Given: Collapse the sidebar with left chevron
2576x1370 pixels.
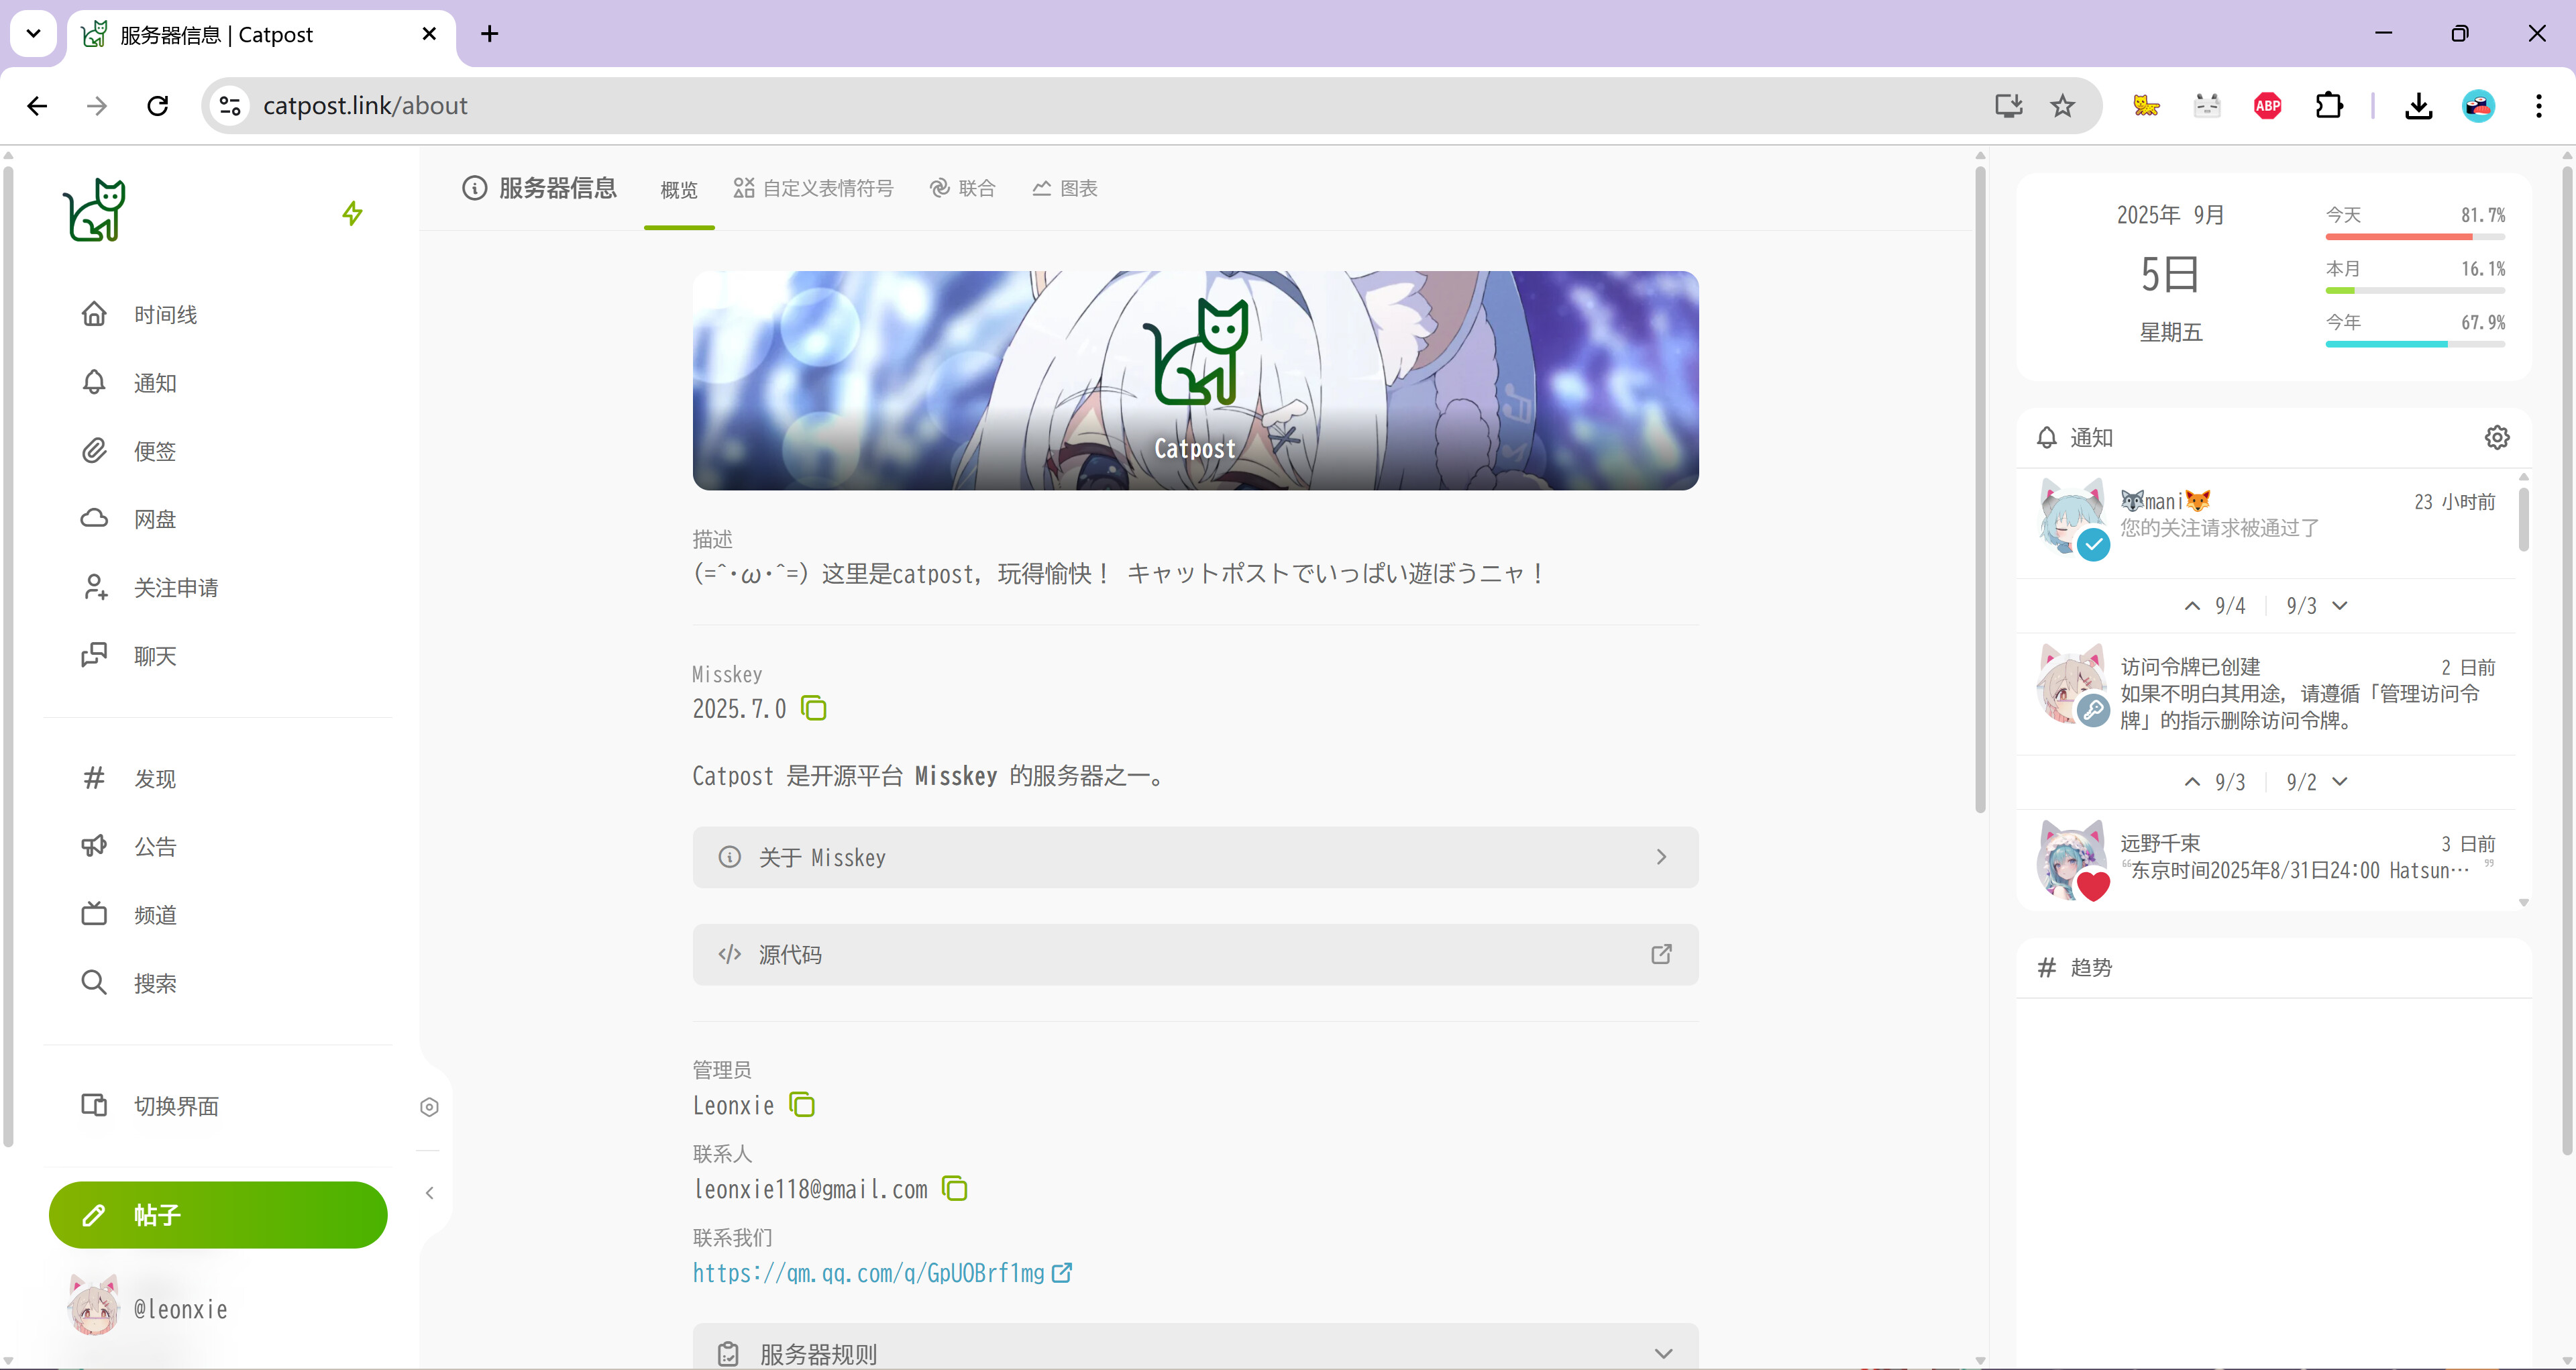Looking at the screenshot, I should pos(429,1192).
